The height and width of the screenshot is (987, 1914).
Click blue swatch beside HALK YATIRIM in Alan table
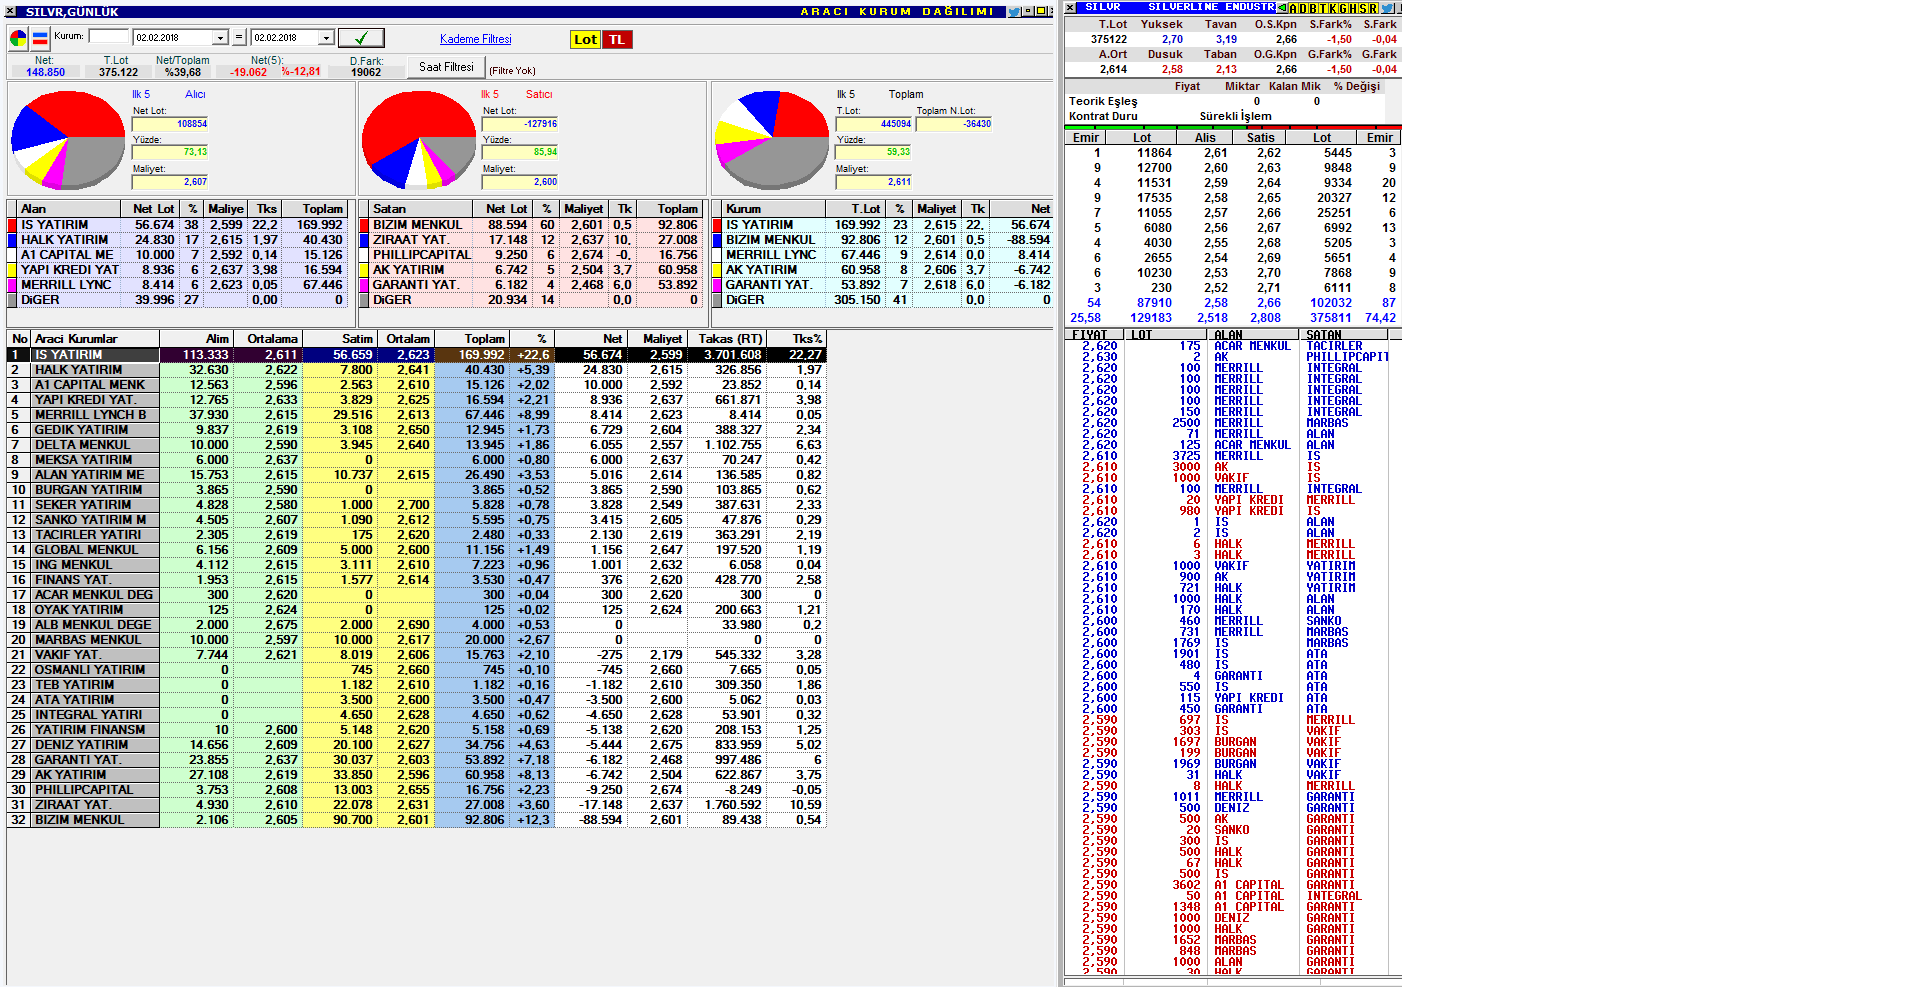[x=13, y=240]
